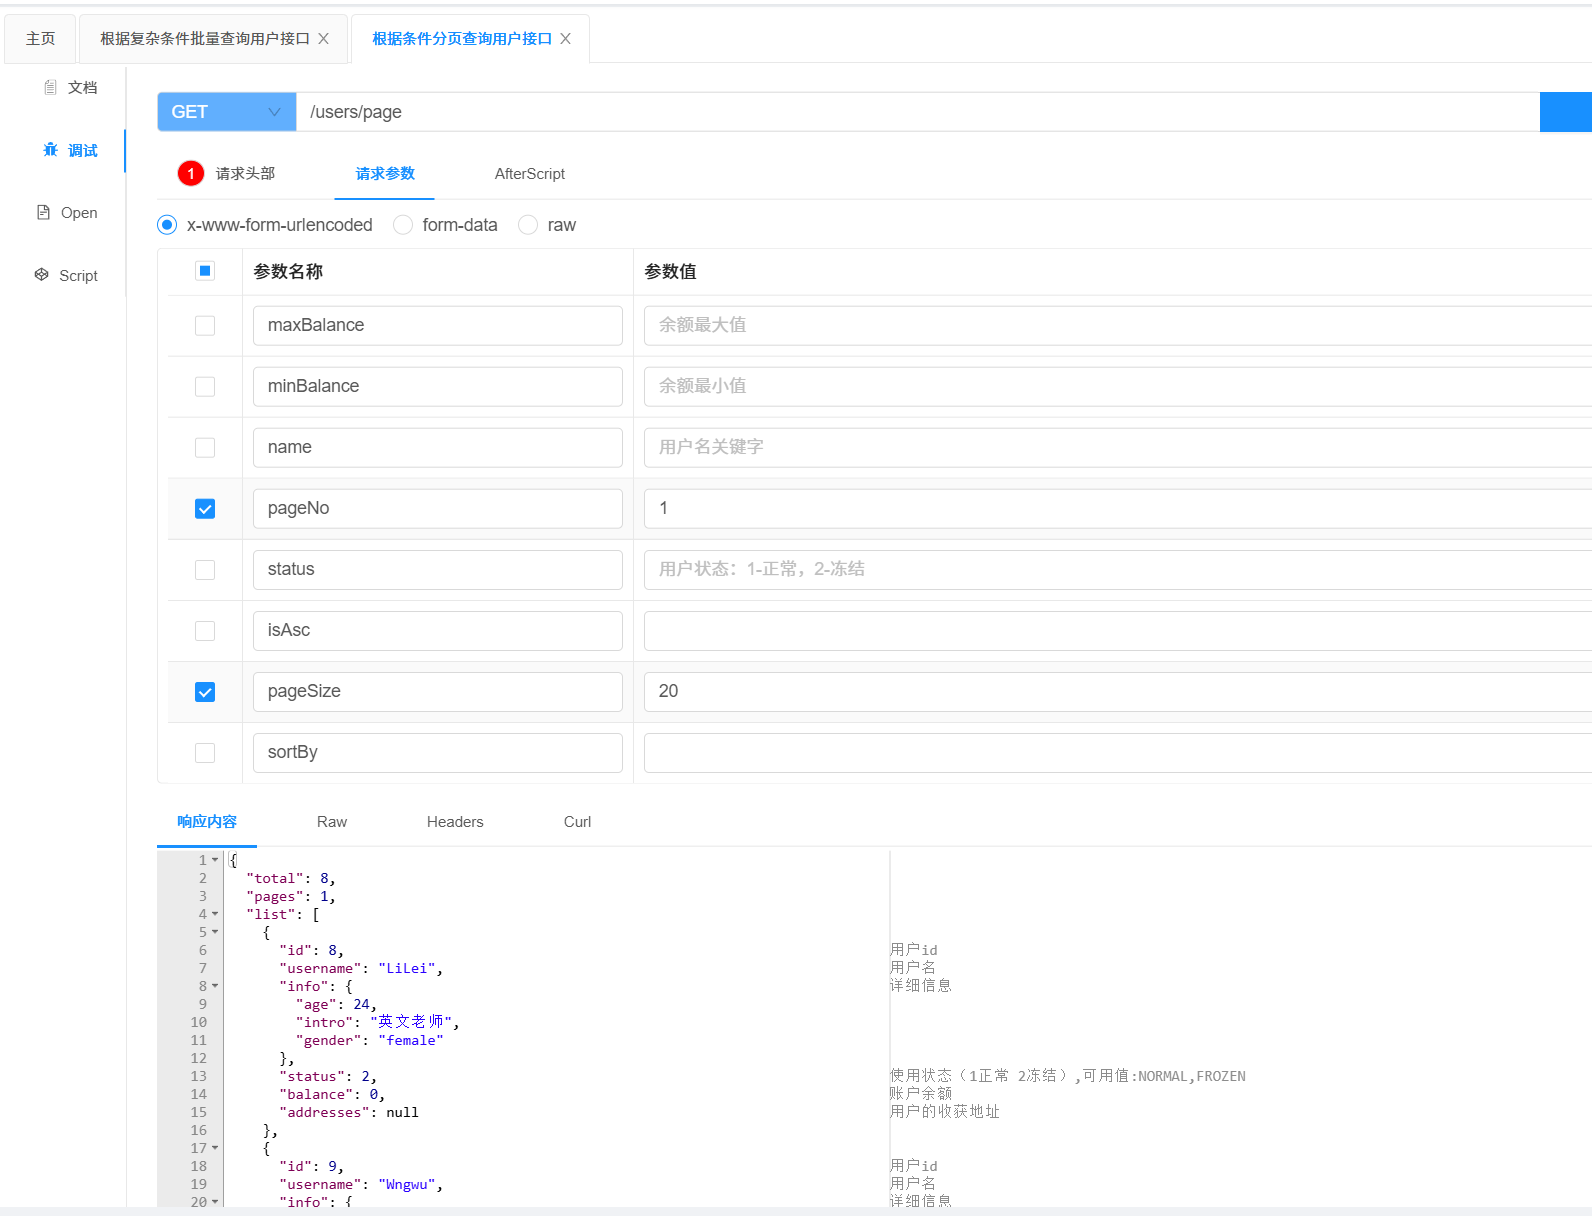Click the blue send button
Image resolution: width=1592 pixels, height=1216 pixels.
1566,112
